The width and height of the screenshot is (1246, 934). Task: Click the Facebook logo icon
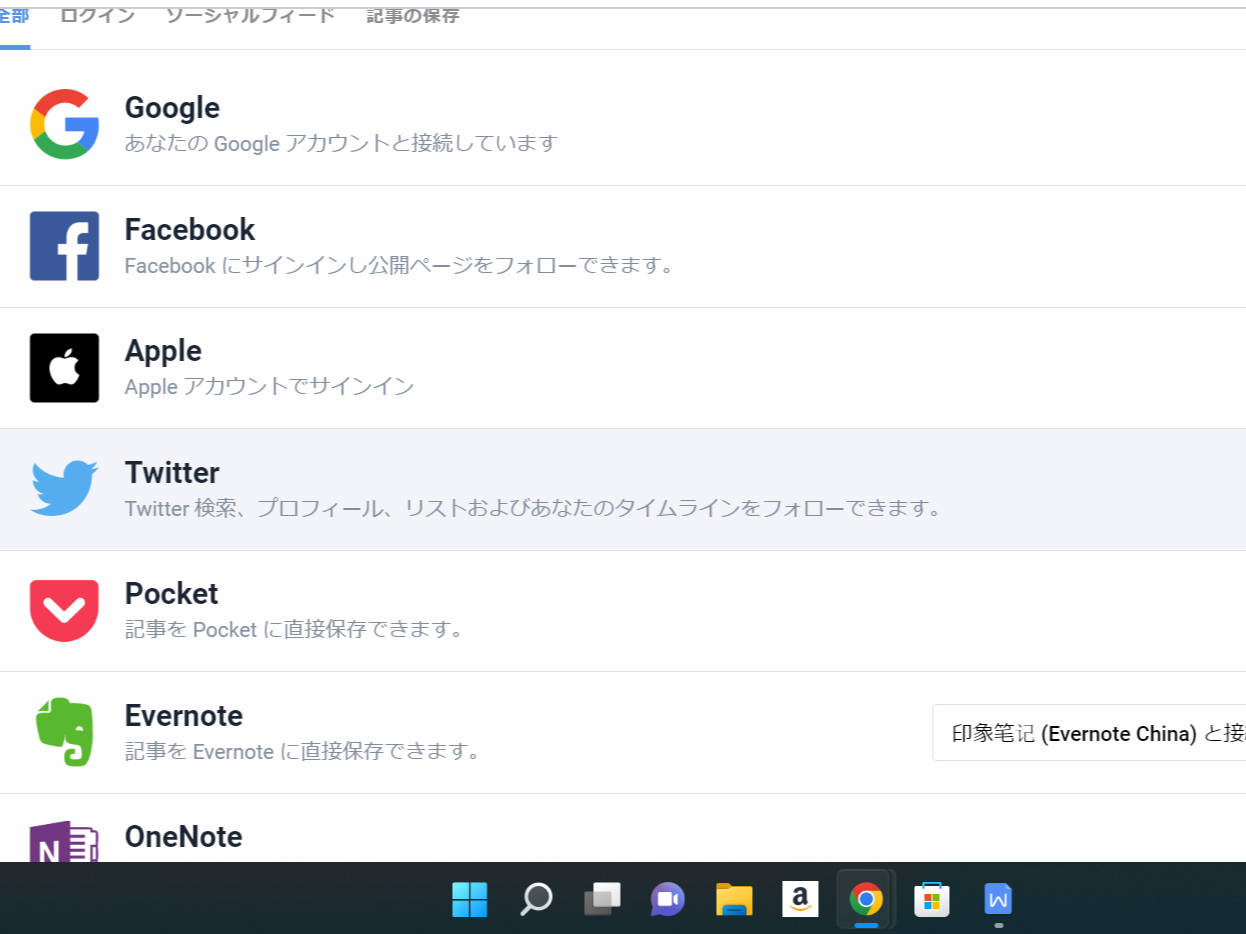[64, 246]
